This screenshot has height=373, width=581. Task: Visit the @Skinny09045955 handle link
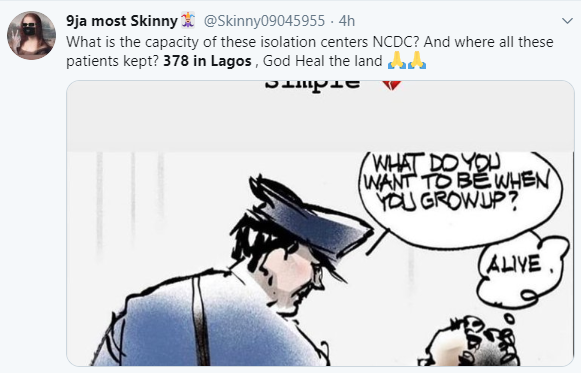click(264, 21)
